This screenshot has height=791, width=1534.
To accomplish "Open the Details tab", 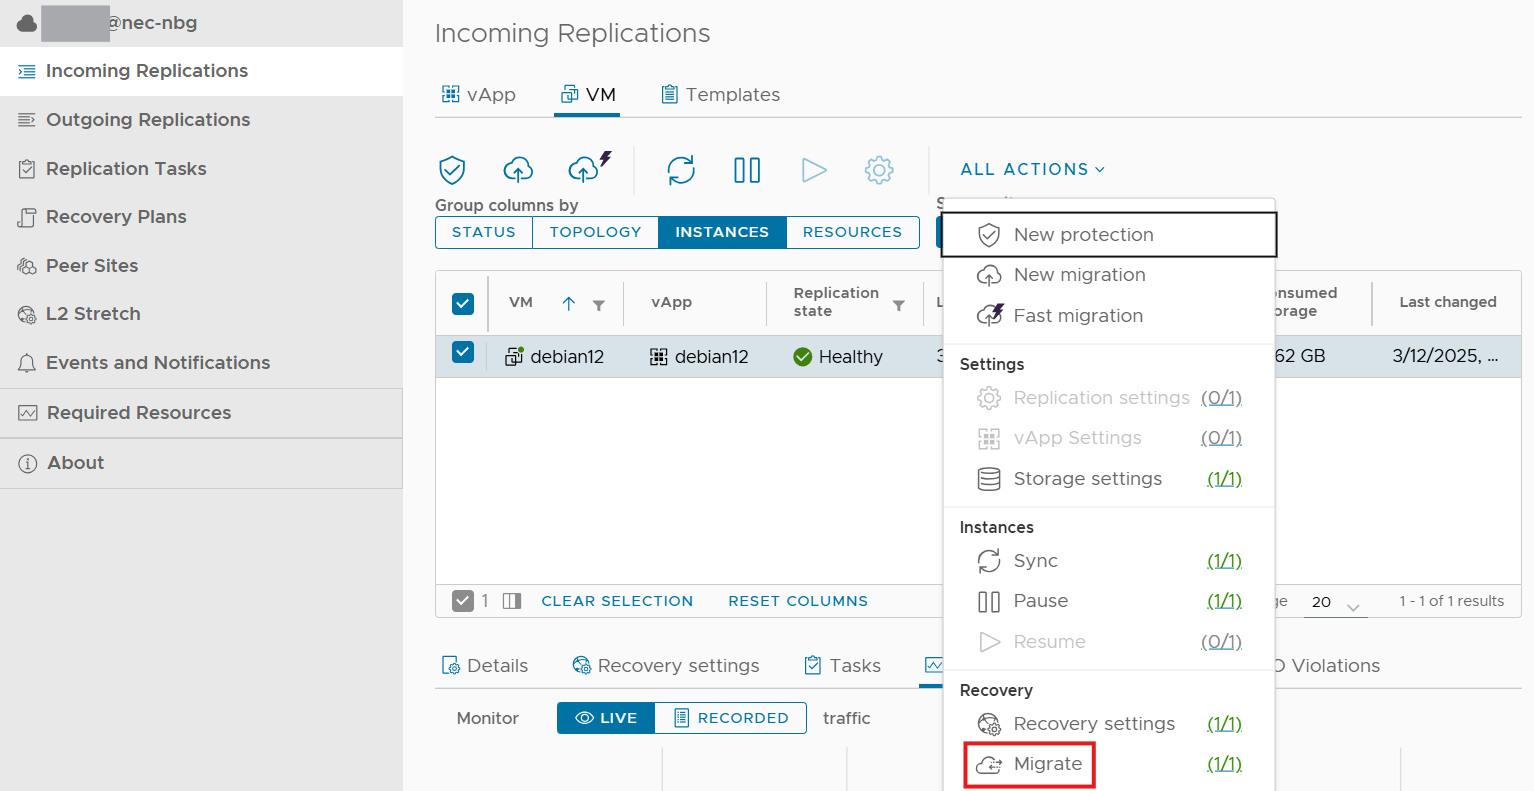I will pos(485,666).
